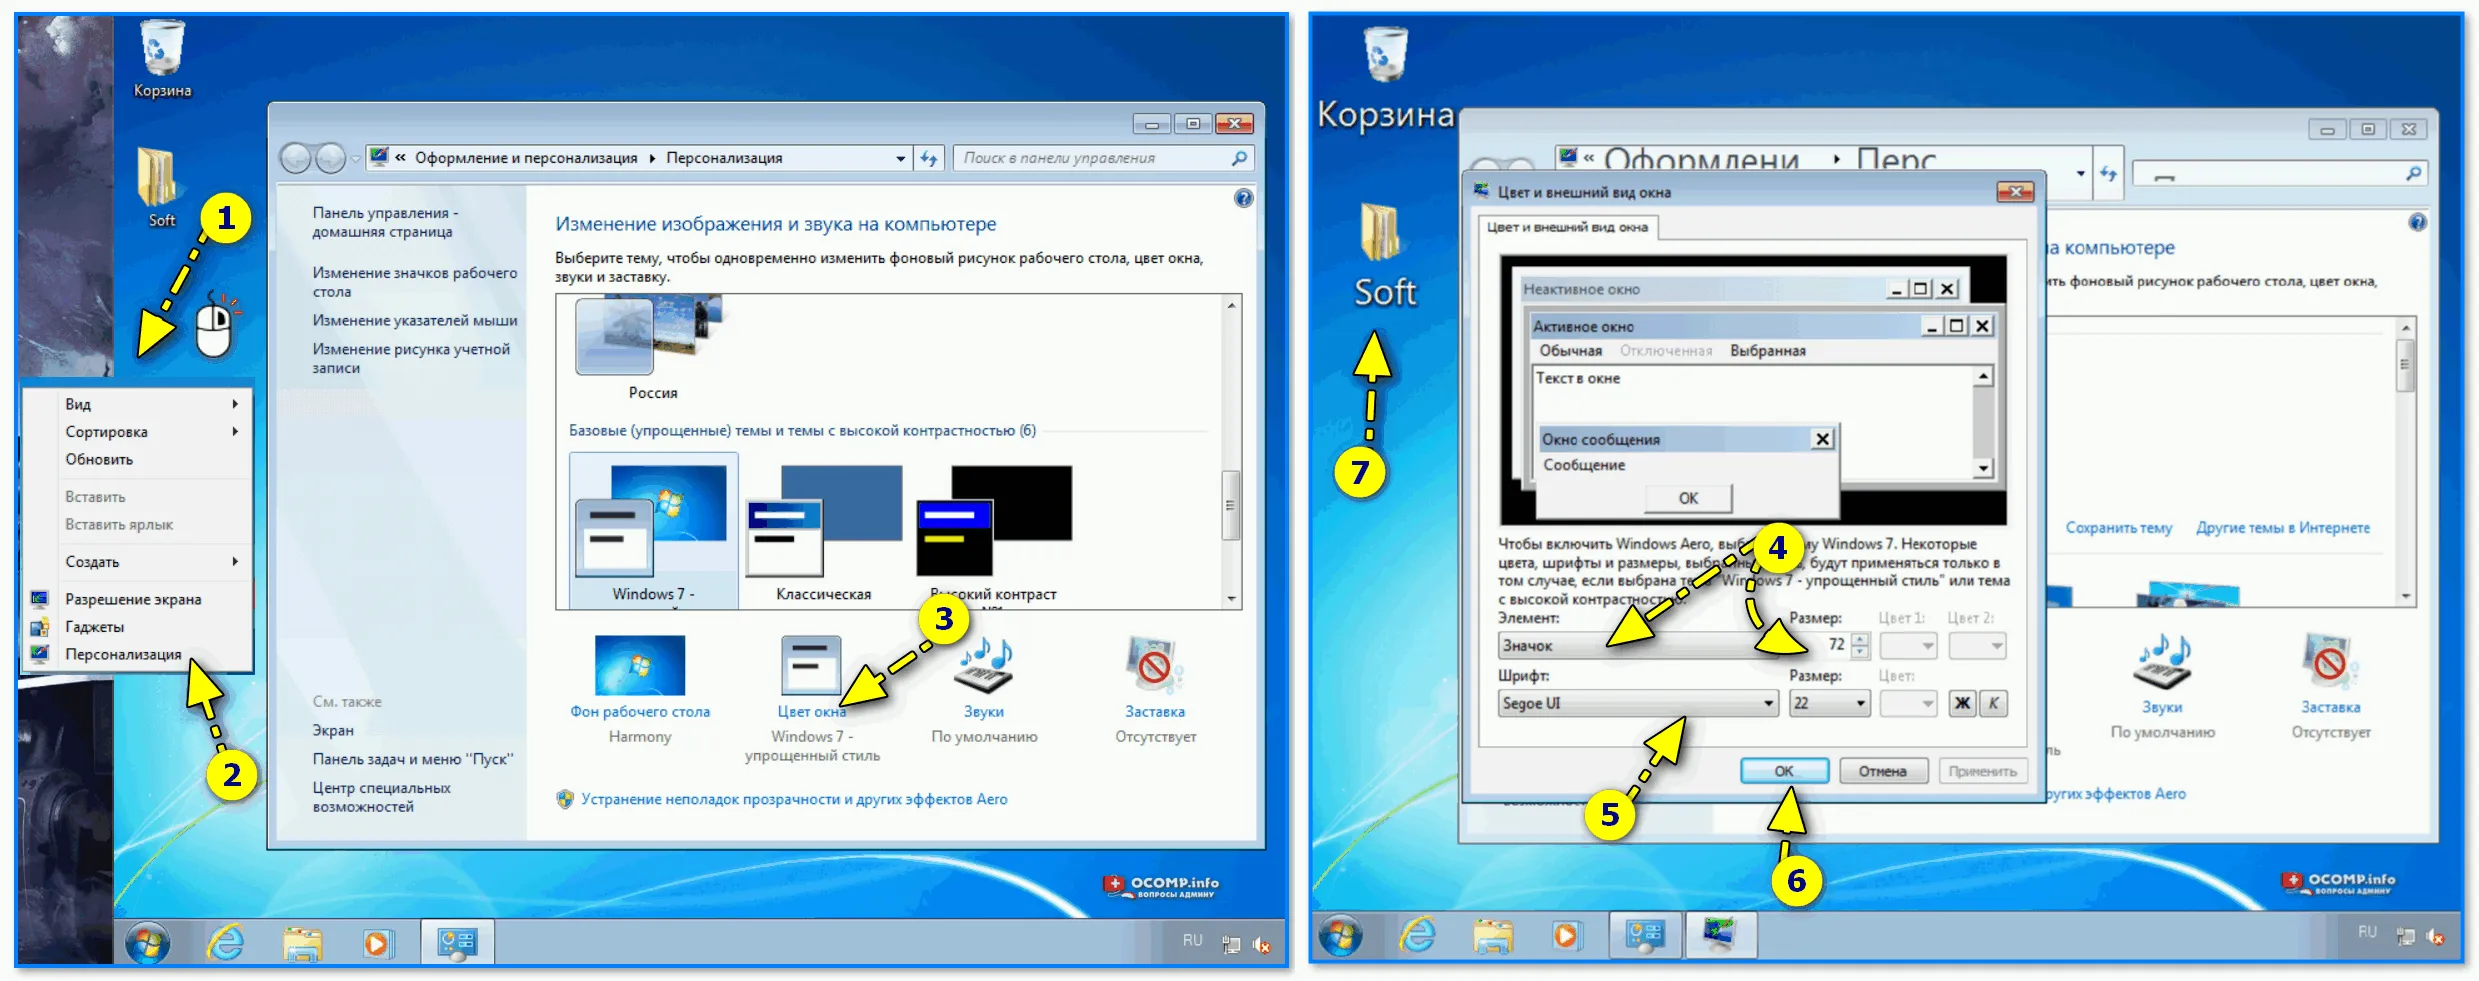This screenshot has width=2479, height=981.
Task: Open Soft folder on the right desktop
Action: (x=1384, y=256)
